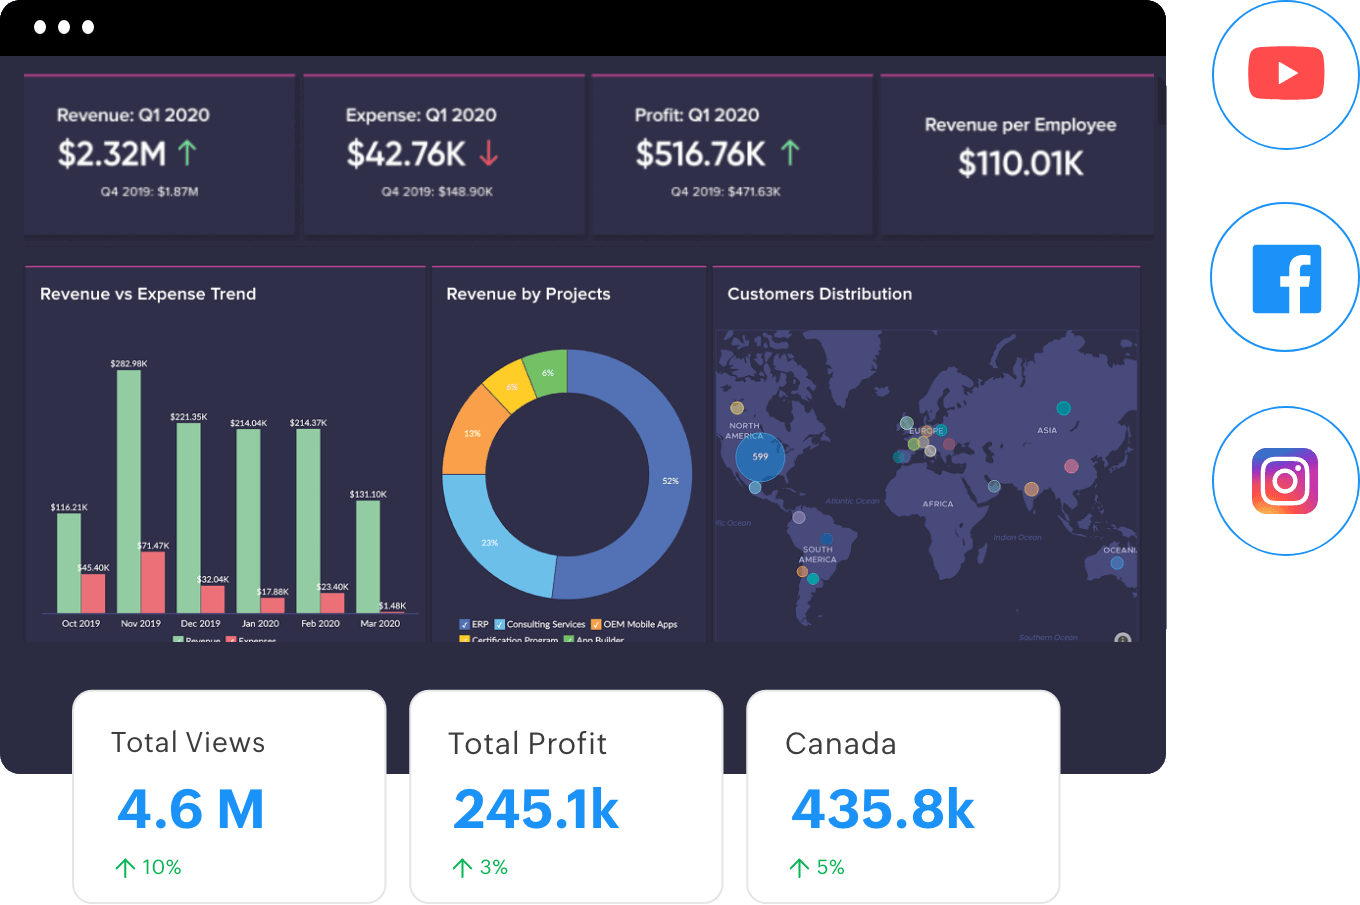The image size is (1360, 905).
Task: Click the 5% increase indicator under Canada
Action: click(x=817, y=867)
